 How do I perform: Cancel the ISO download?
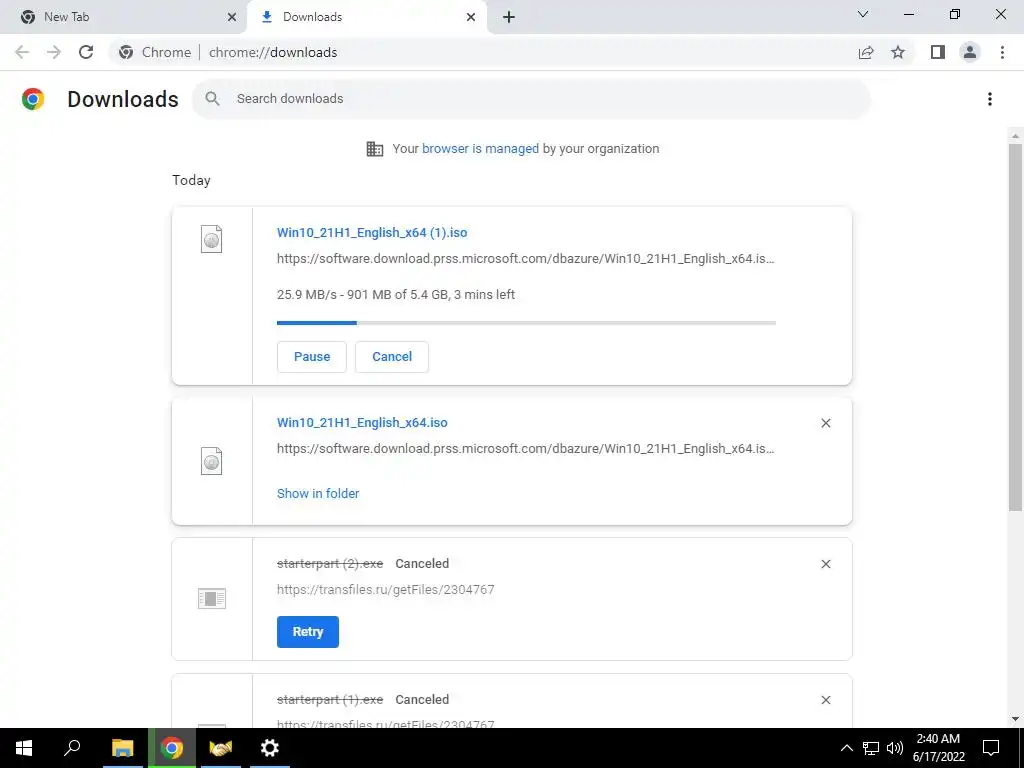392,357
